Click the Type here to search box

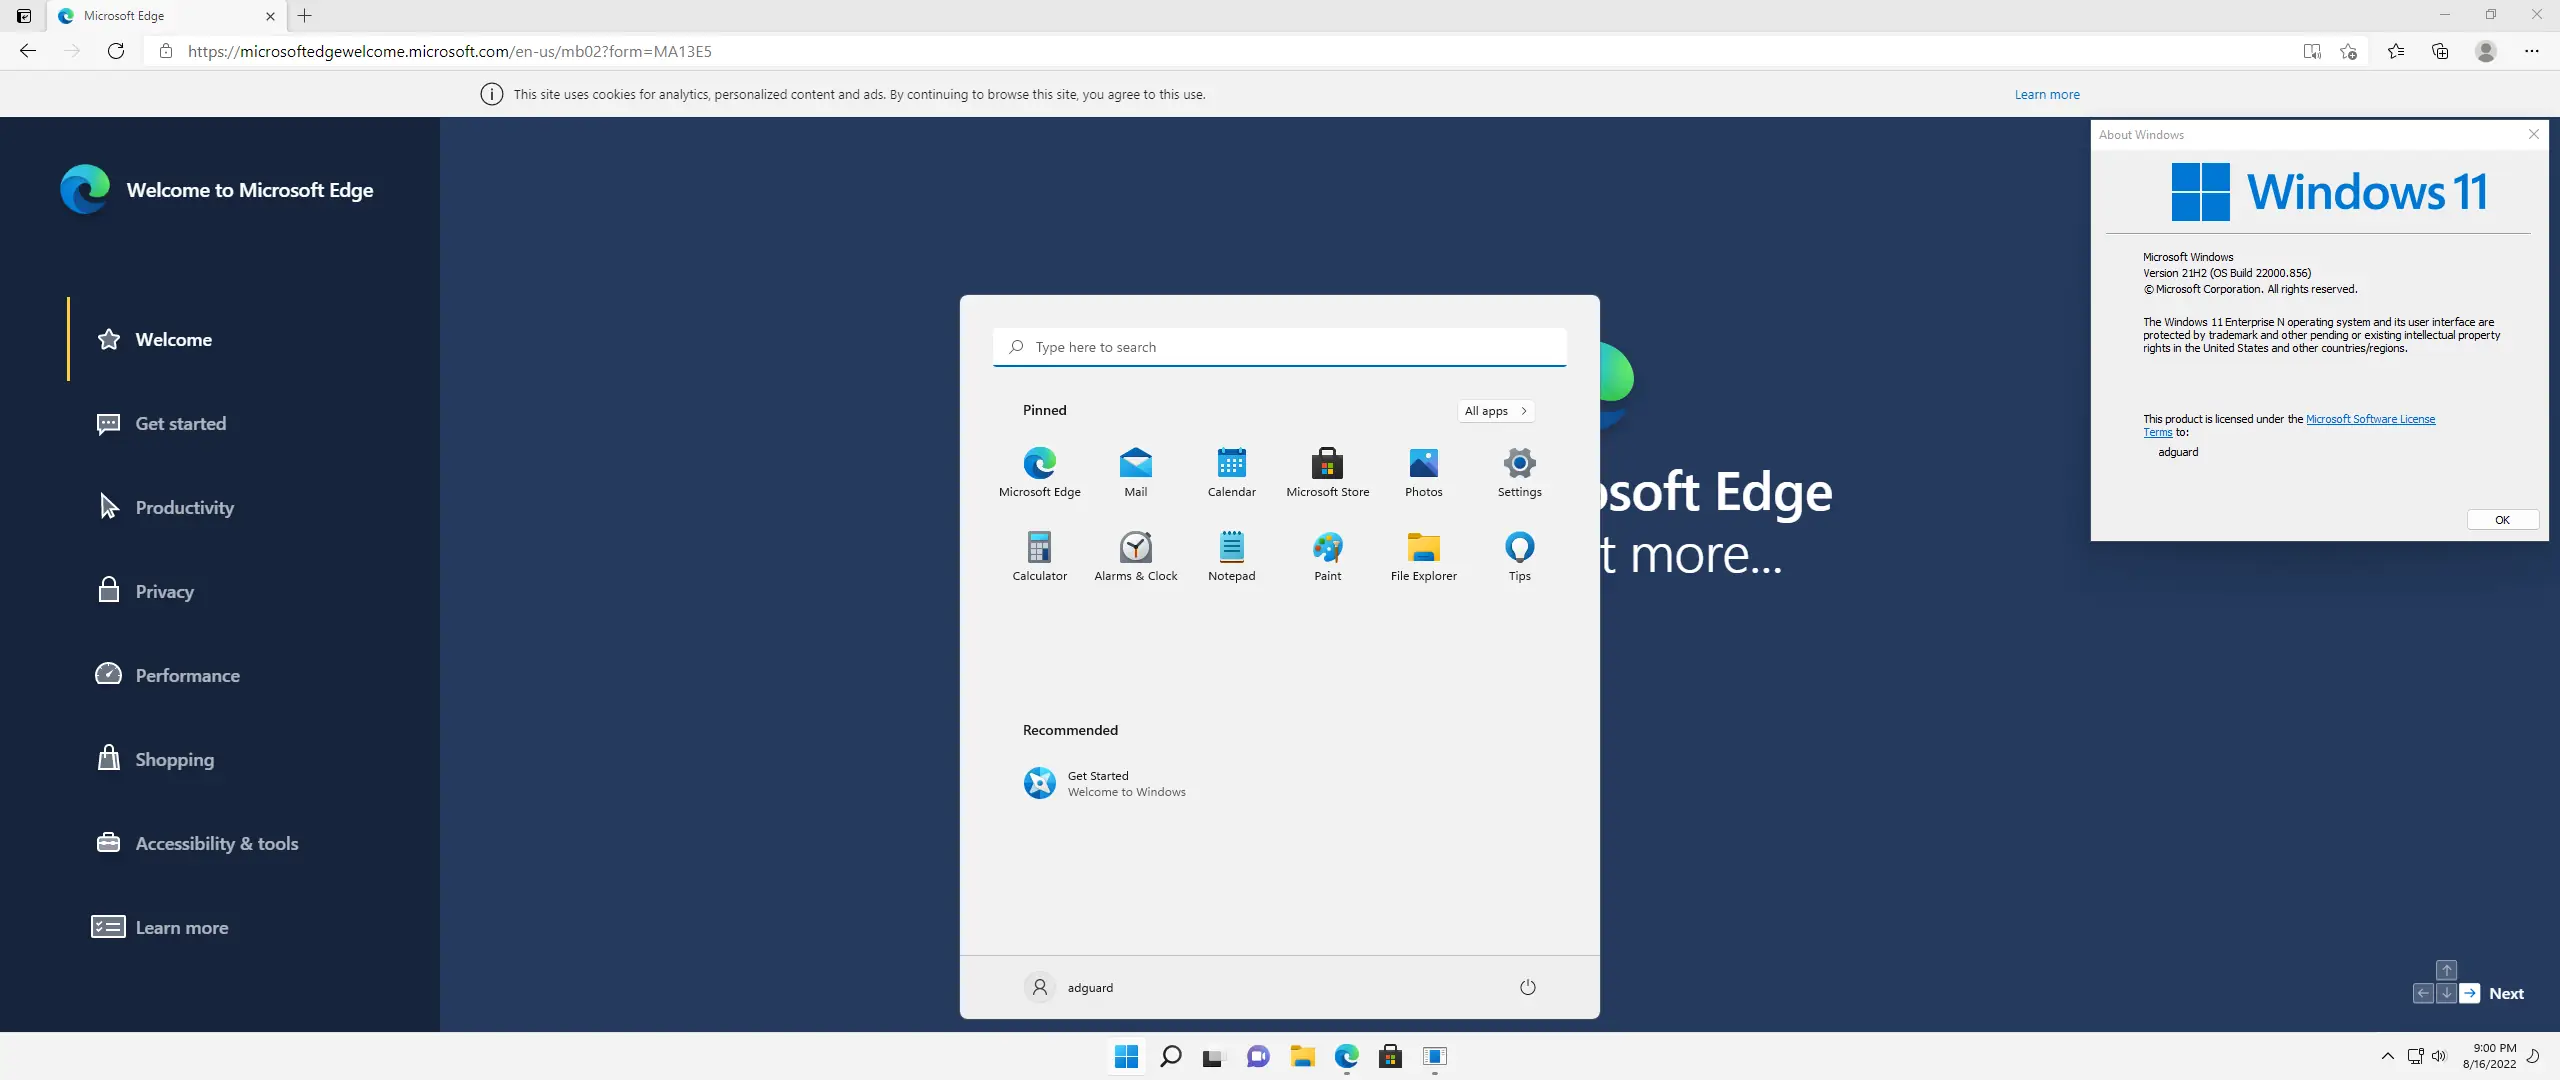tap(1278, 347)
